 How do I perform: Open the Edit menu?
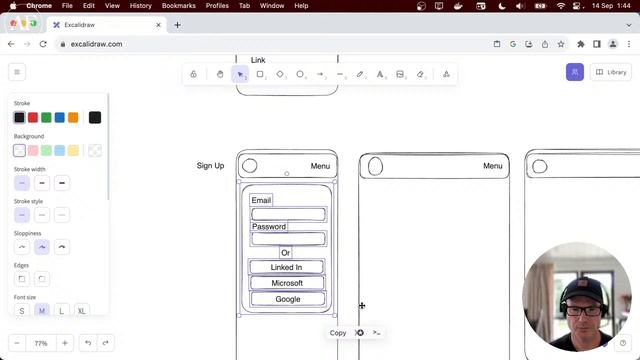pos(89,6)
